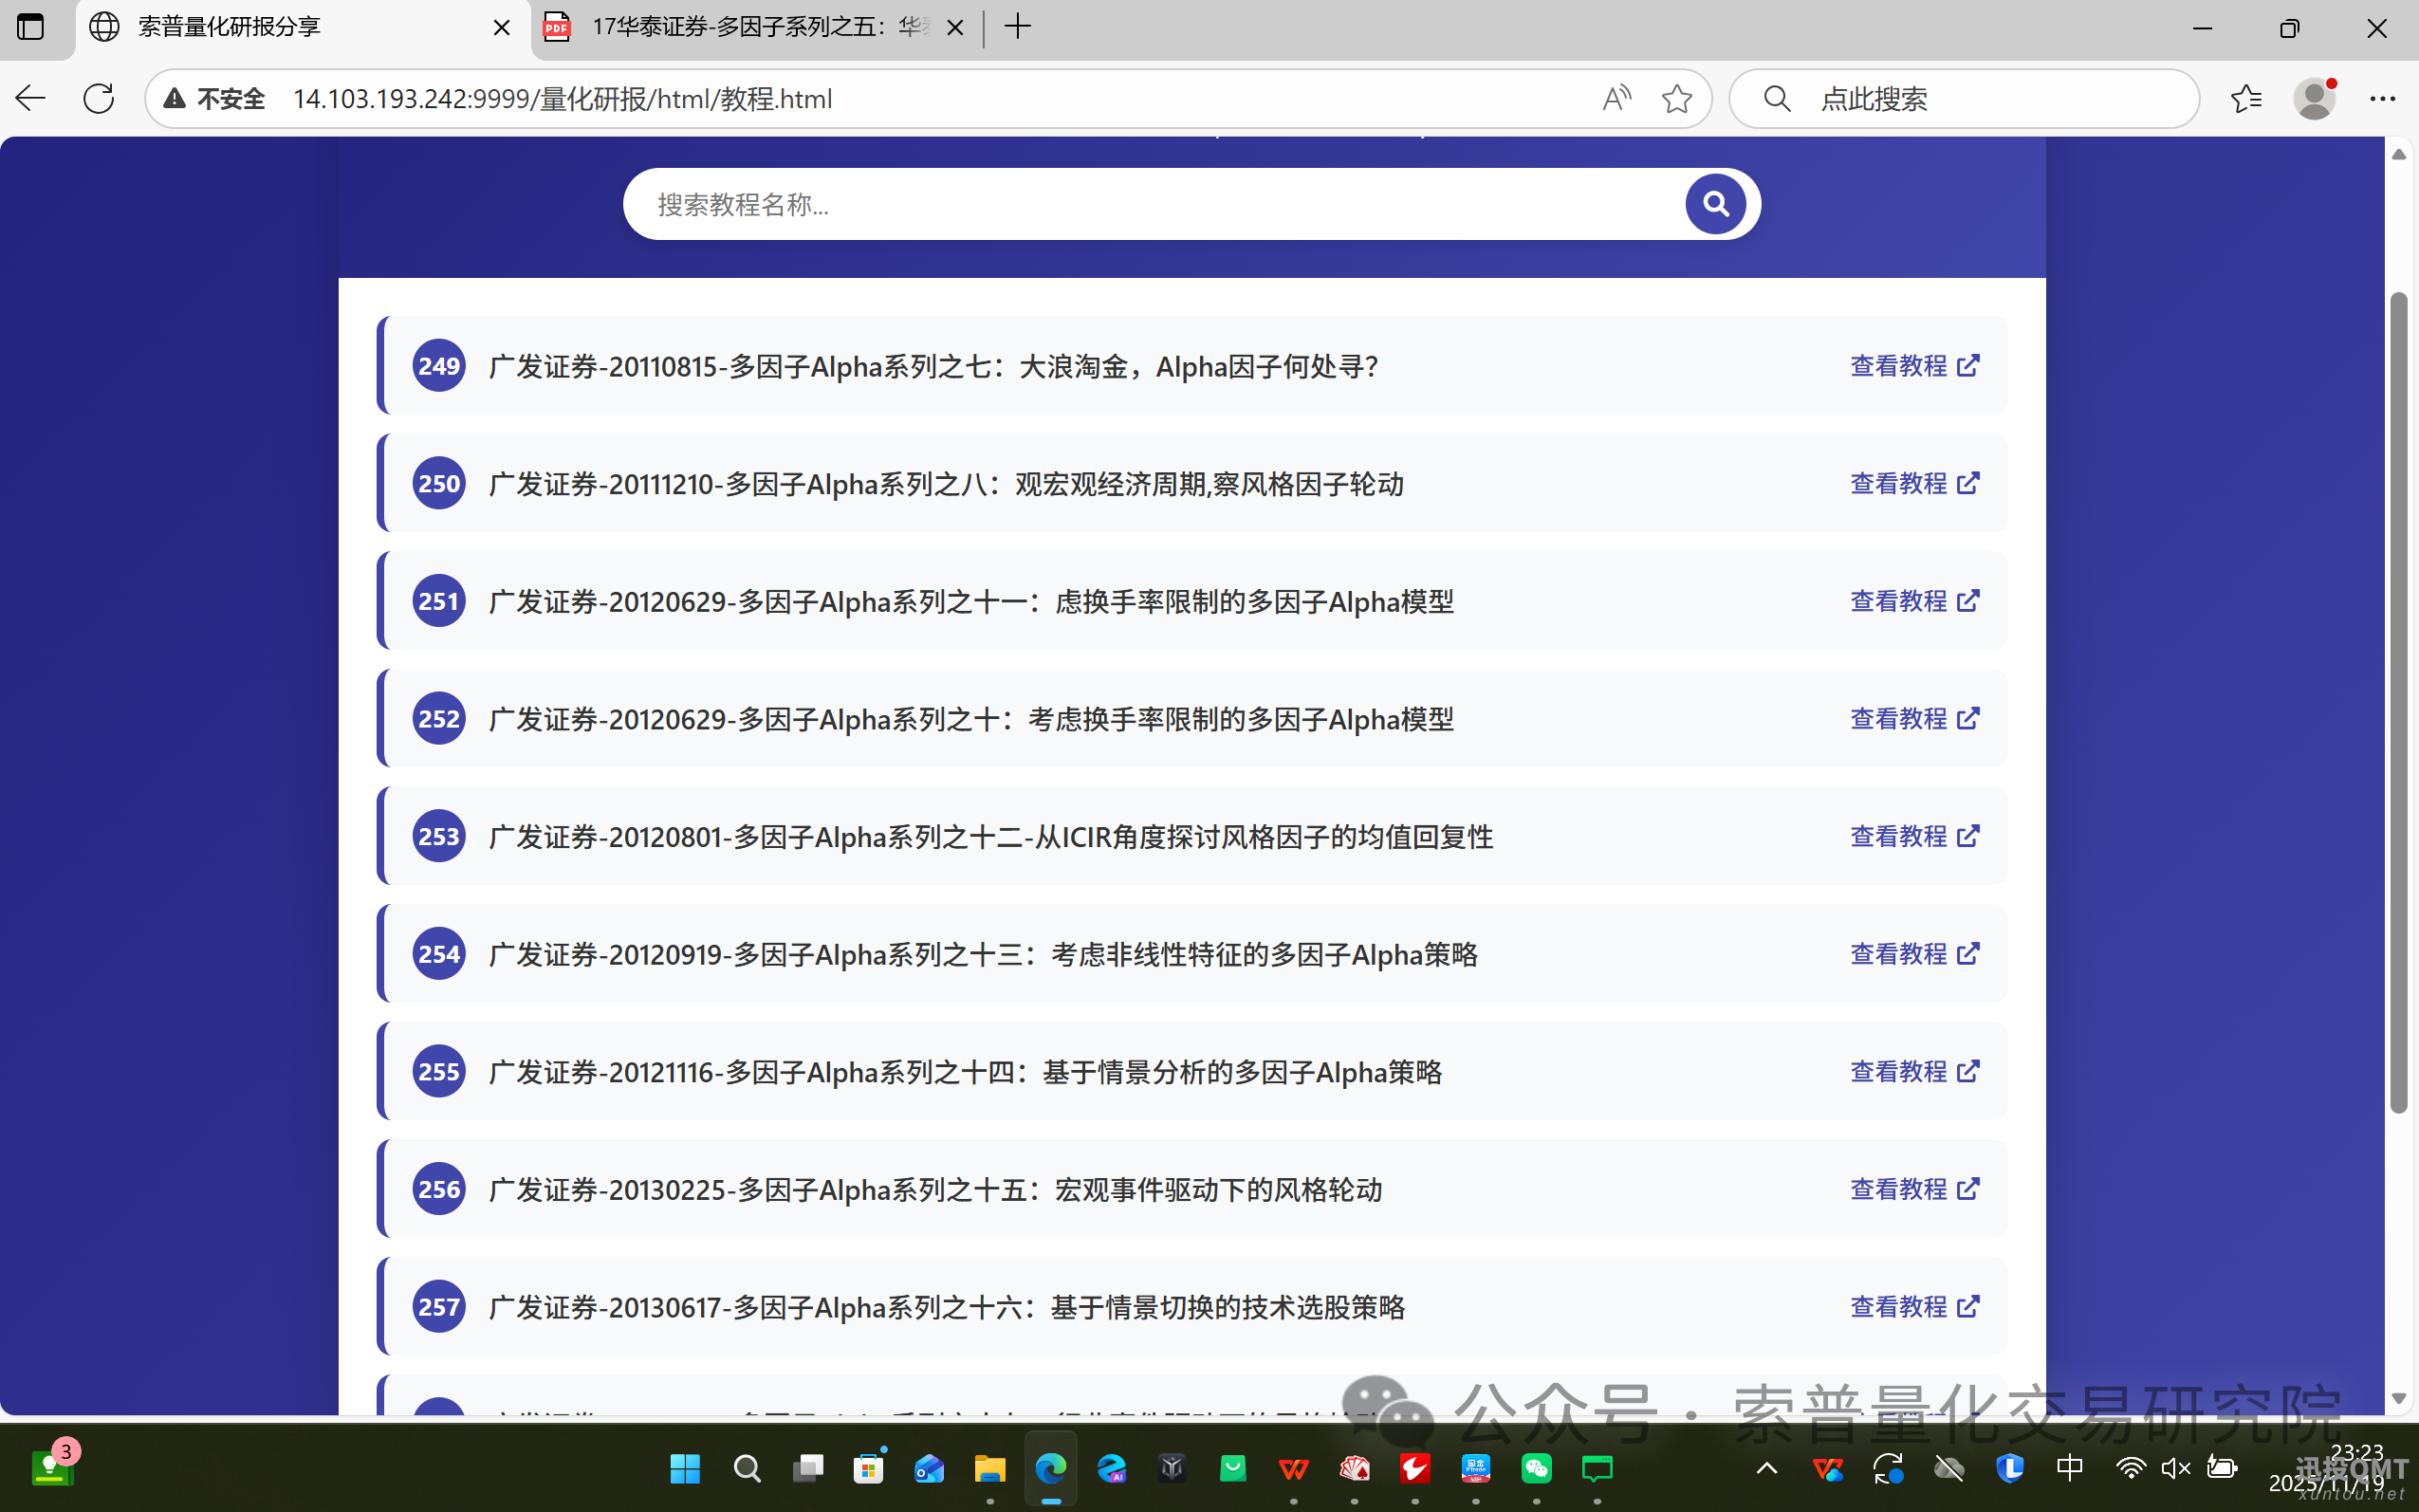
Task: Launch Outlook from the taskbar
Action: coord(929,1468)
